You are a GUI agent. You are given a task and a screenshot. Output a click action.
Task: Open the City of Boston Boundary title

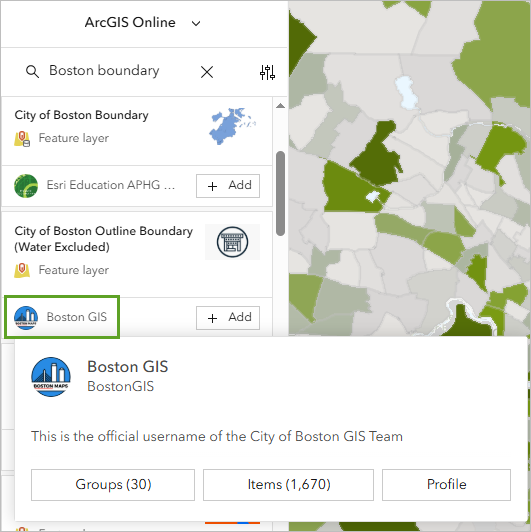81,115
